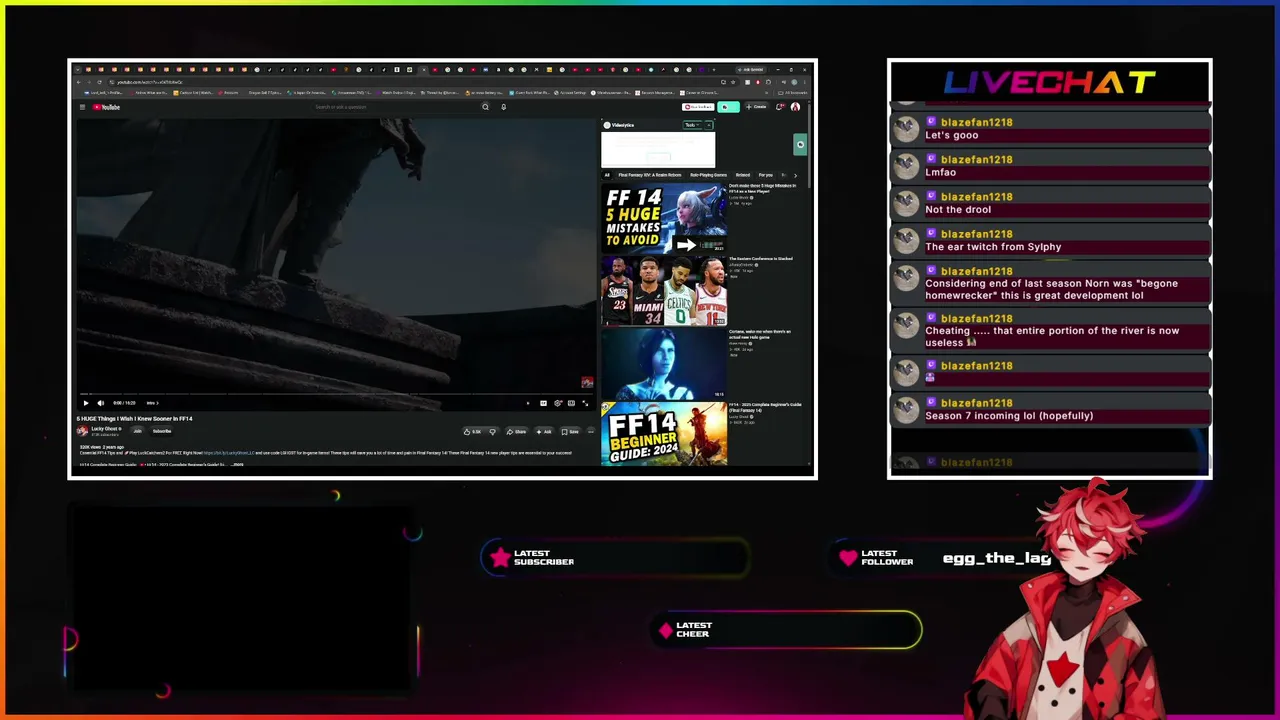
Task: Select the For you filter chip
Action: pos(766,175)
